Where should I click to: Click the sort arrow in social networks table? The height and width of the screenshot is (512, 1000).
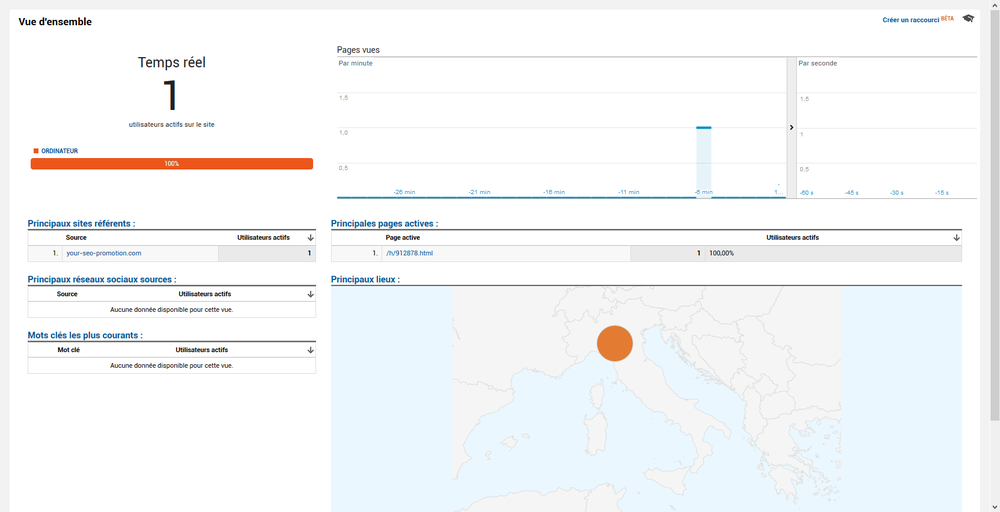click(x=311, y=295)
